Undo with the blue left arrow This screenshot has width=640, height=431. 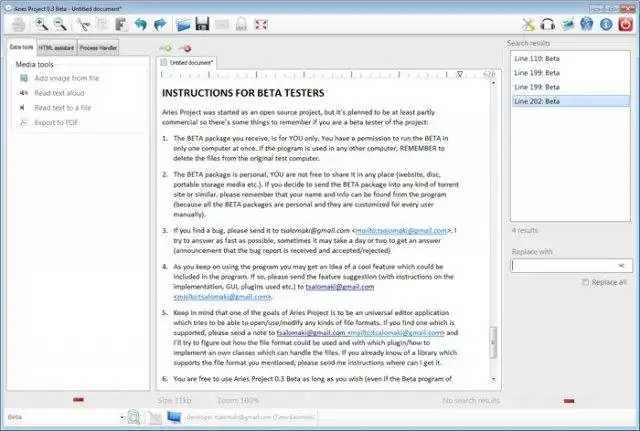pyautogui.click(x=141, y=24)
